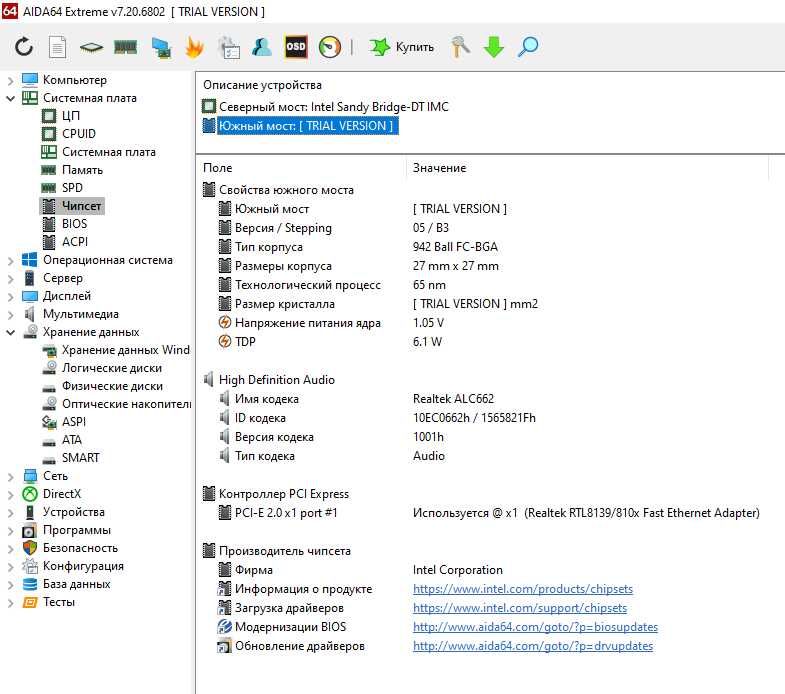This screenshot has height=694, width=785.
Task: Select the Программы tree item
Action: pyautogui.click(x=77, y=530)
